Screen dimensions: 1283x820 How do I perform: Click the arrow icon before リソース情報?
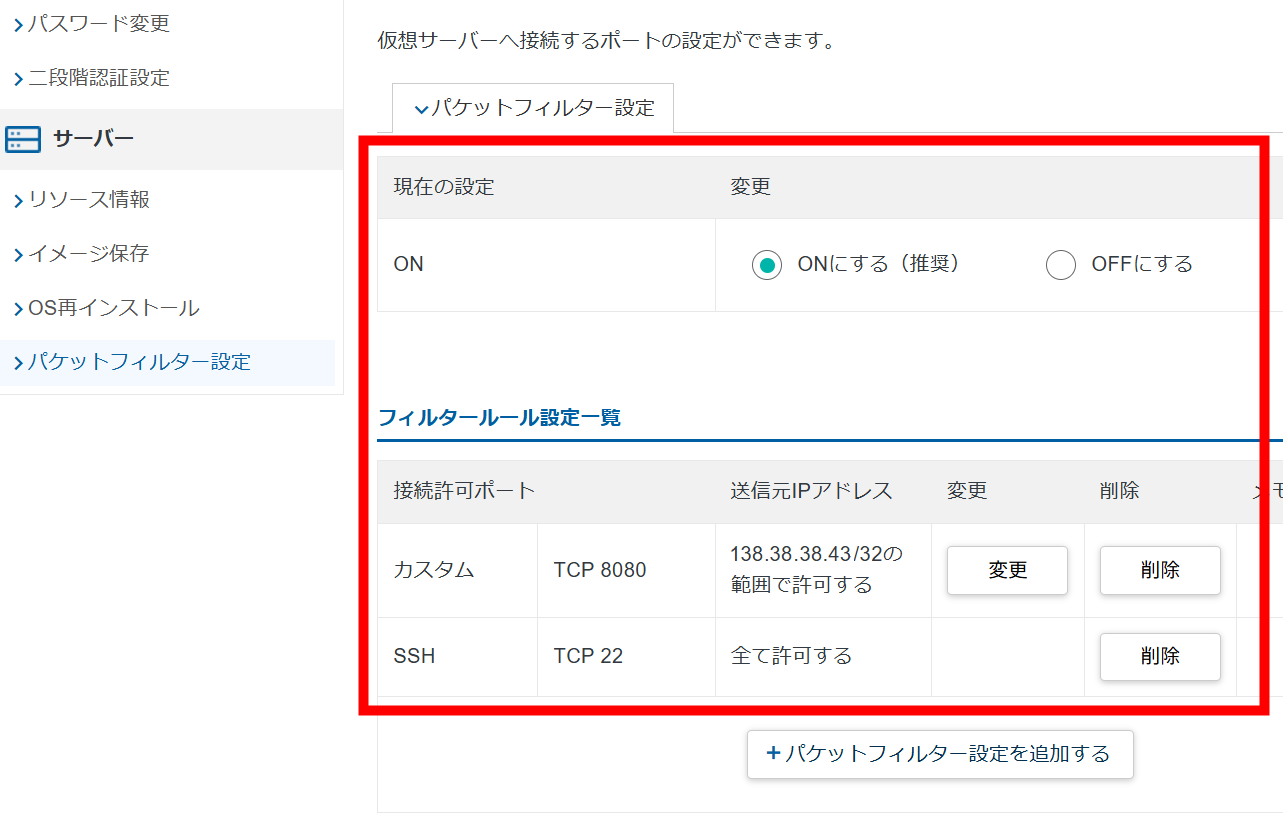click(18, 201)
